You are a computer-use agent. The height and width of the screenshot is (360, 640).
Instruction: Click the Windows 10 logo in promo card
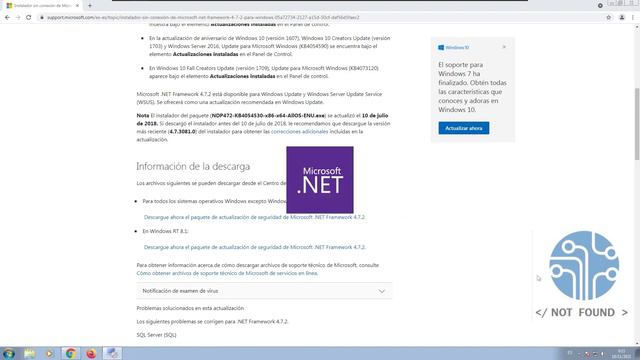(x=453, y=47)
